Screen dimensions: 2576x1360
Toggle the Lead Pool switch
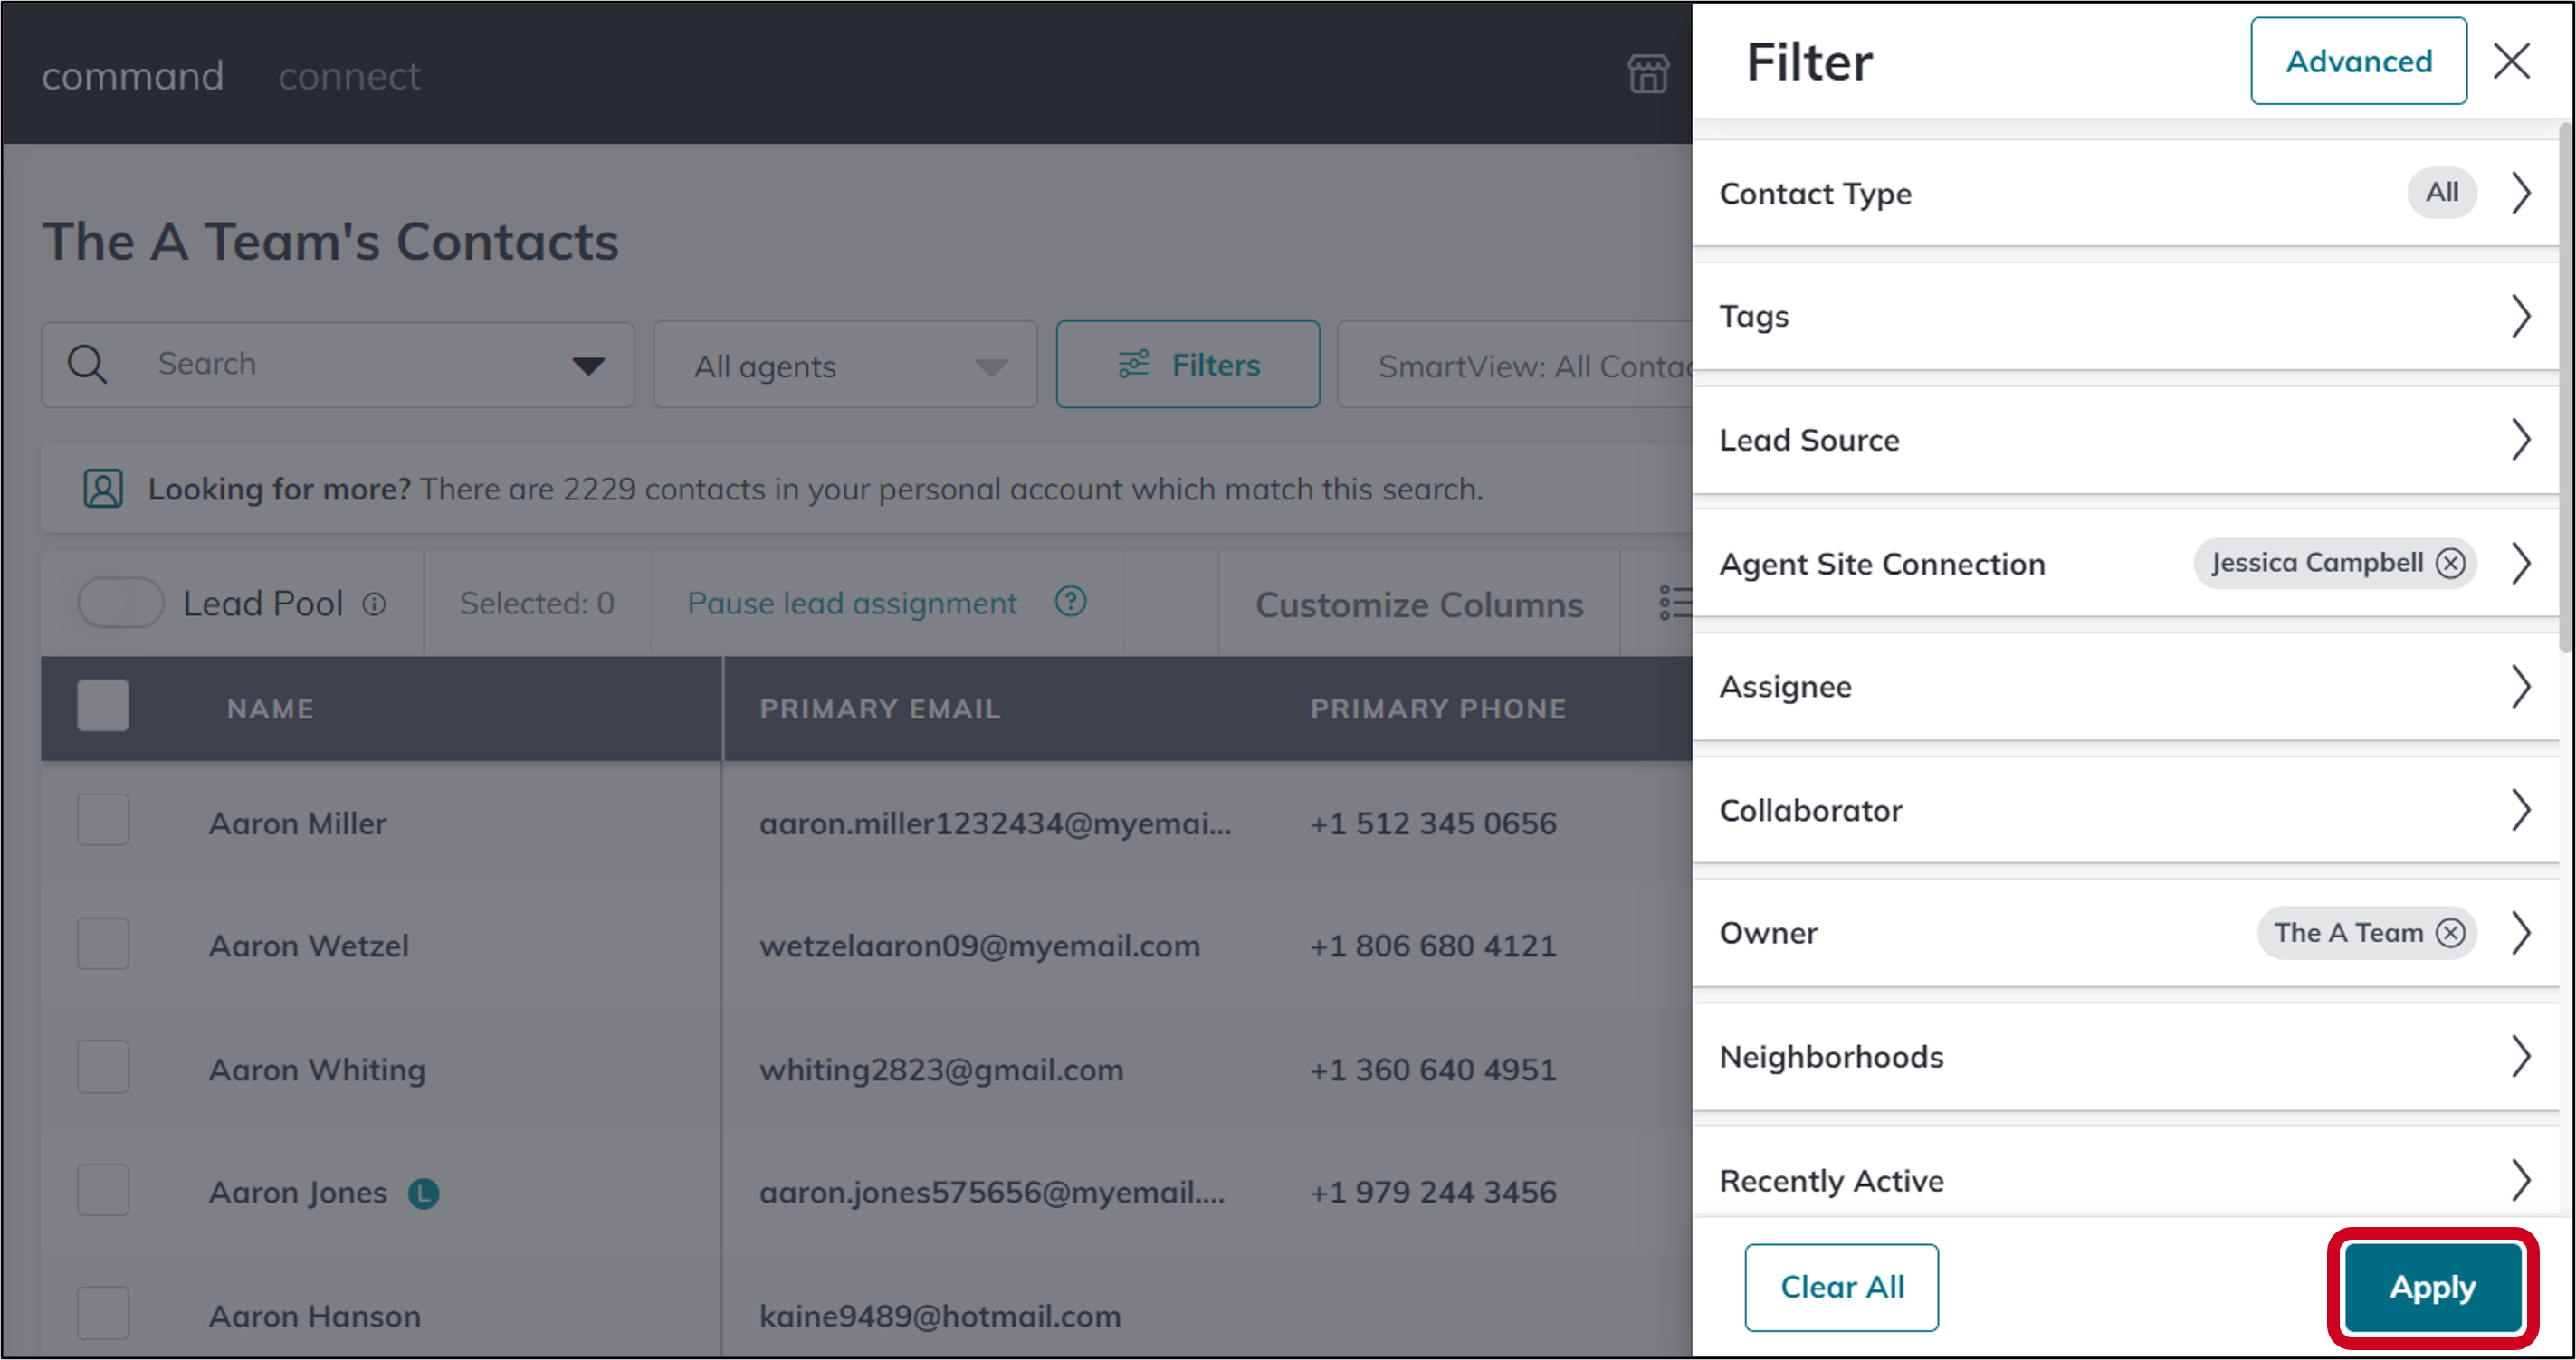121,603
